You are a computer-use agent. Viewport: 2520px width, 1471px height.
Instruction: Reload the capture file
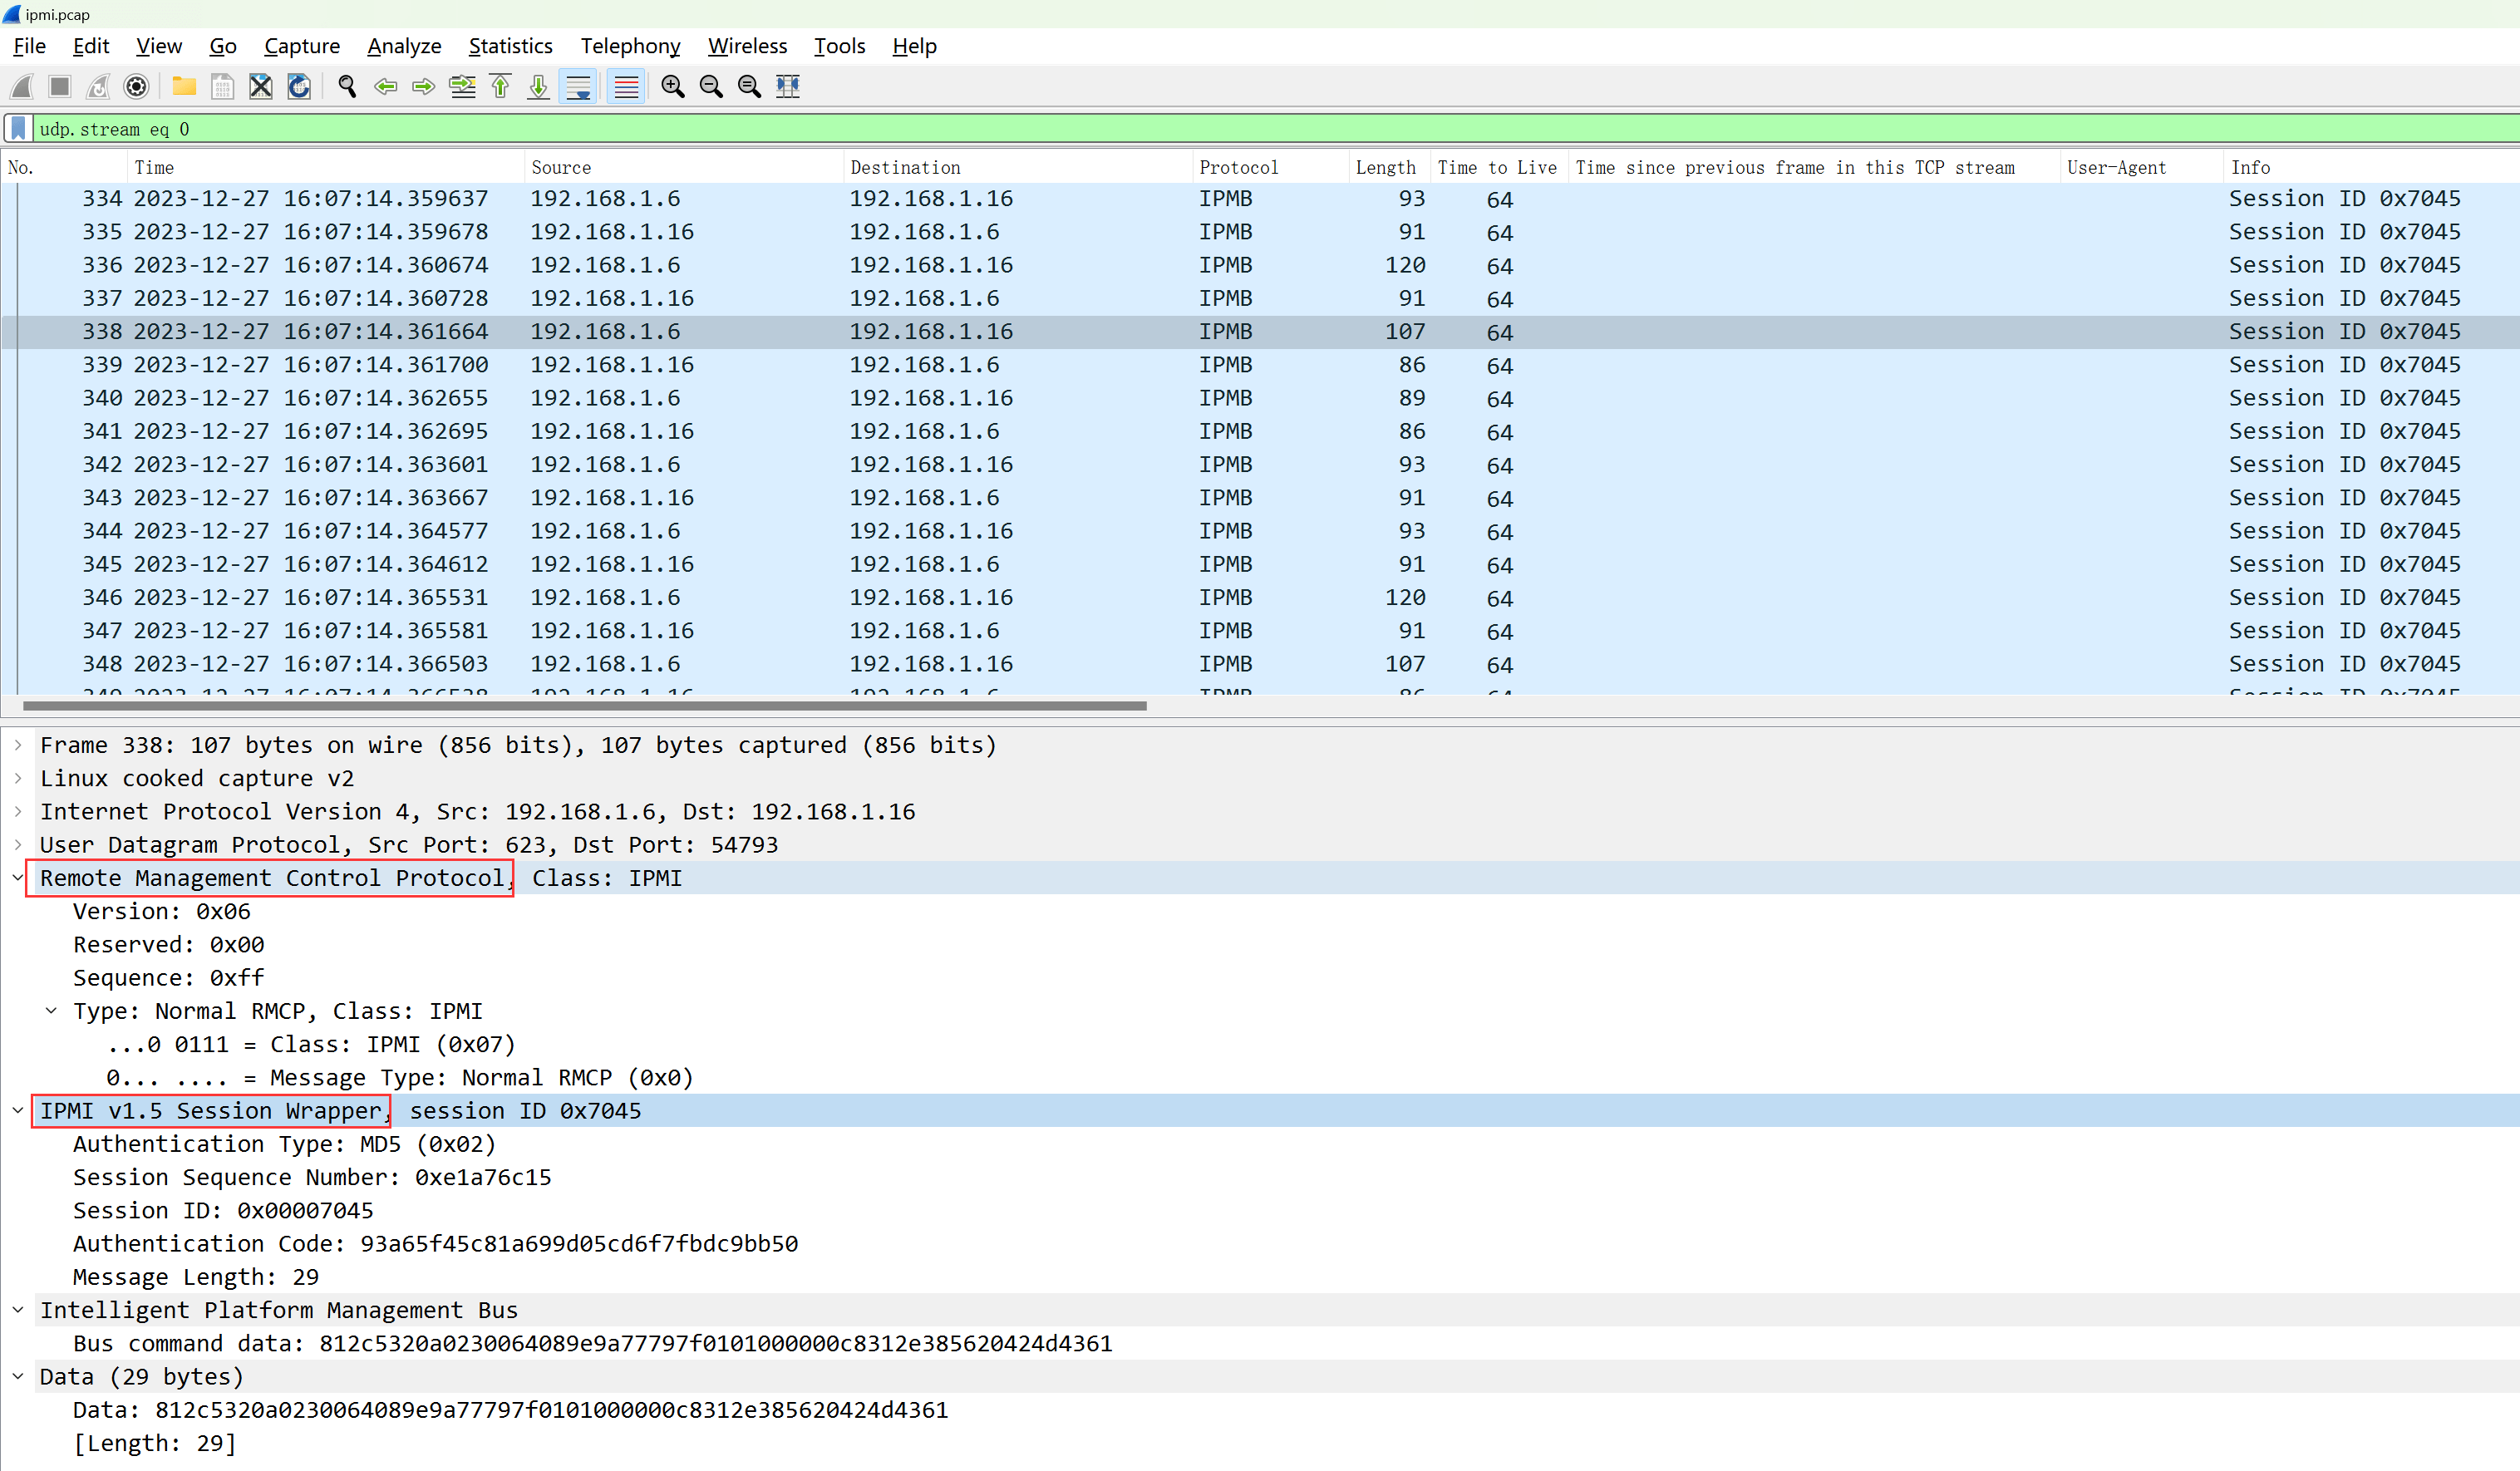299,87
